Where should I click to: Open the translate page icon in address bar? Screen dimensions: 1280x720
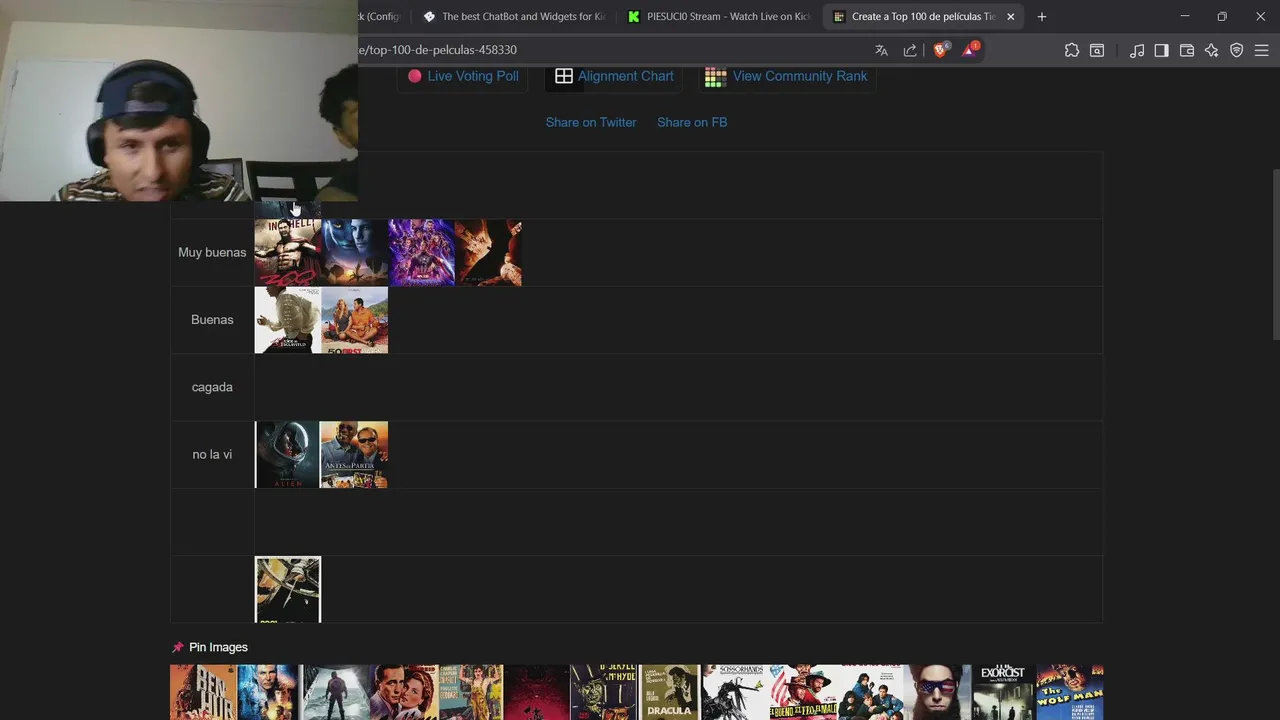(881, 50)
